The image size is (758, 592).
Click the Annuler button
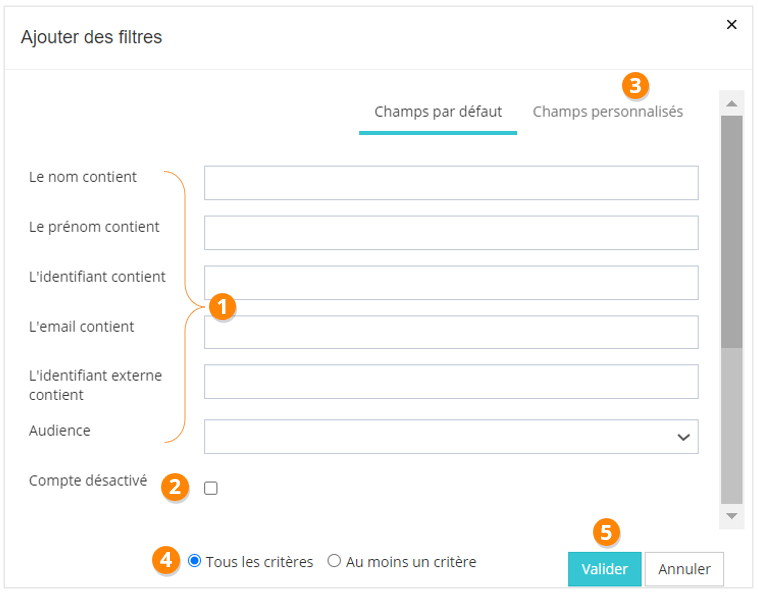coord(684,569)
